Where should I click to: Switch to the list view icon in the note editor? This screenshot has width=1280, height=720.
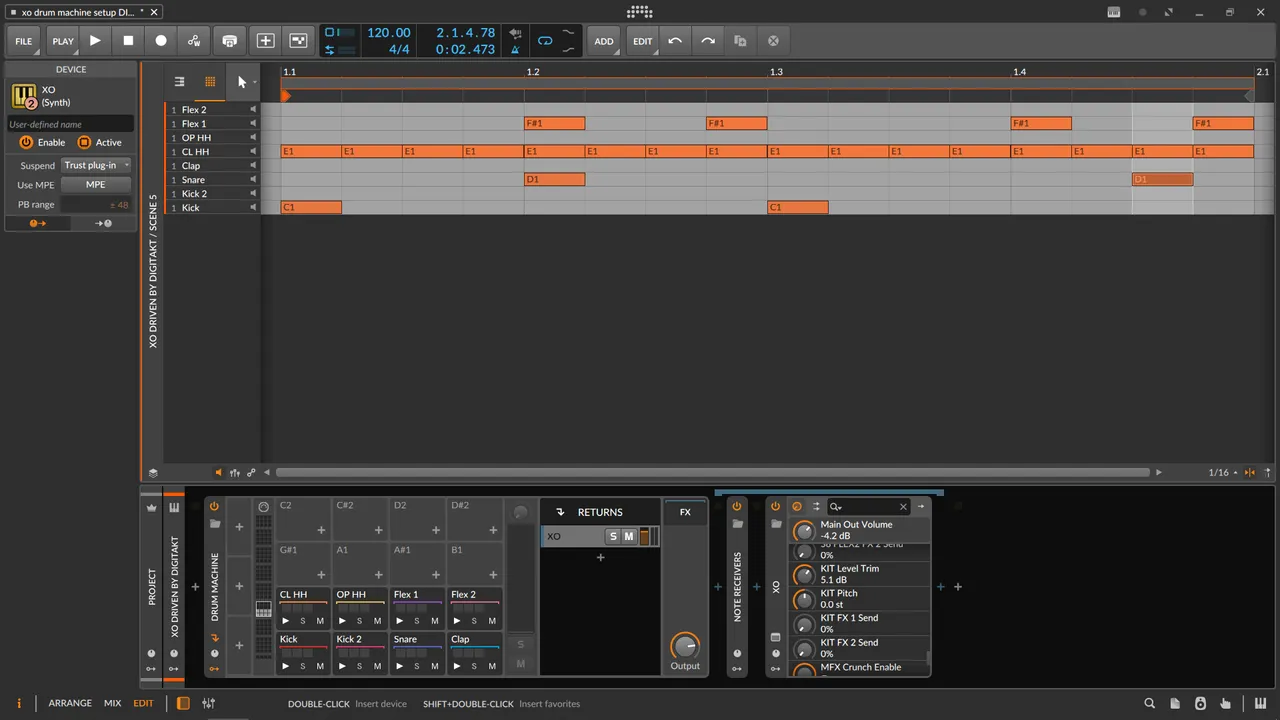[179, 82]
